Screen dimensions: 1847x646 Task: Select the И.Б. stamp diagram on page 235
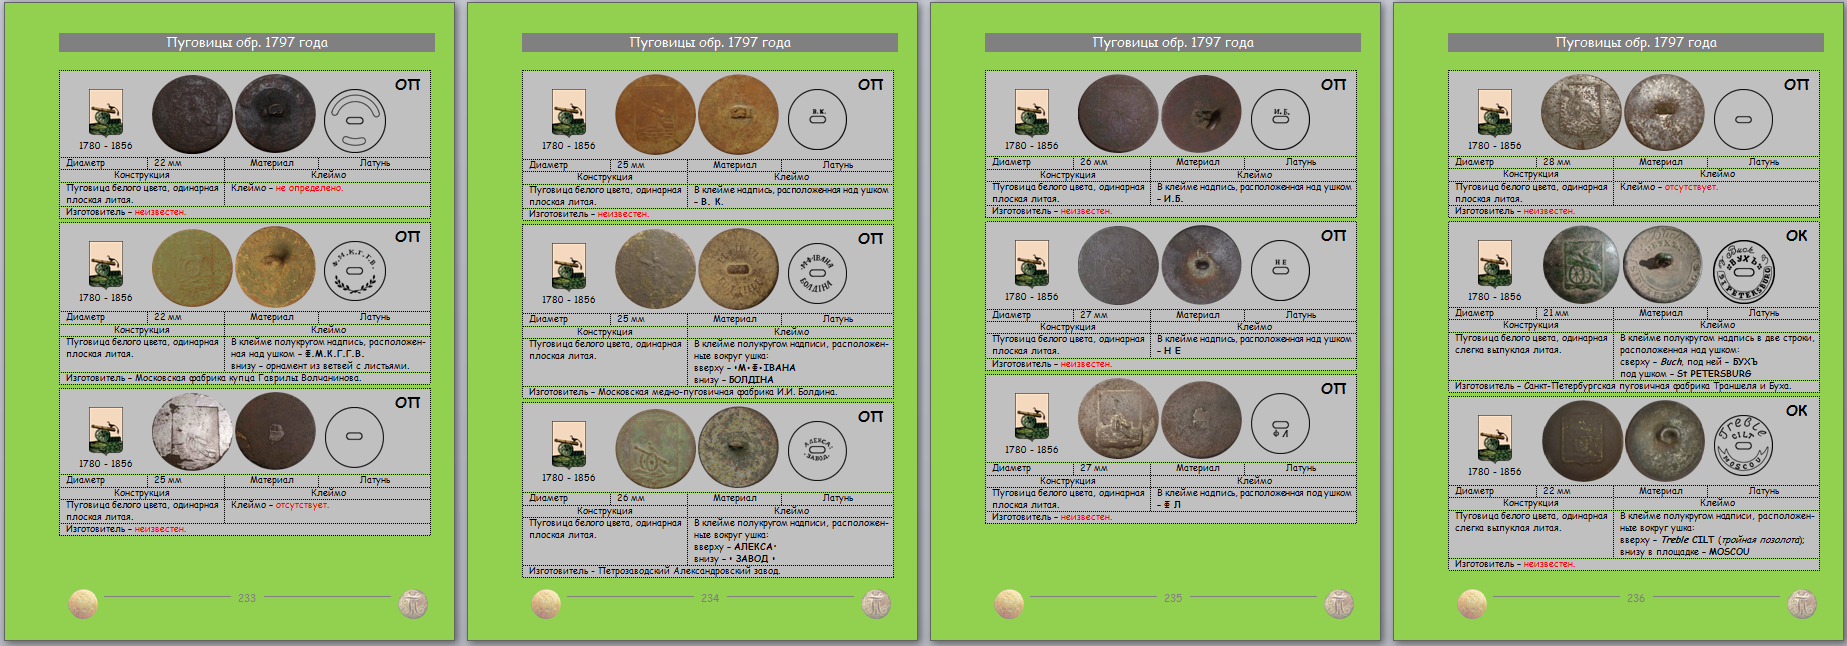pos(1280,118)
